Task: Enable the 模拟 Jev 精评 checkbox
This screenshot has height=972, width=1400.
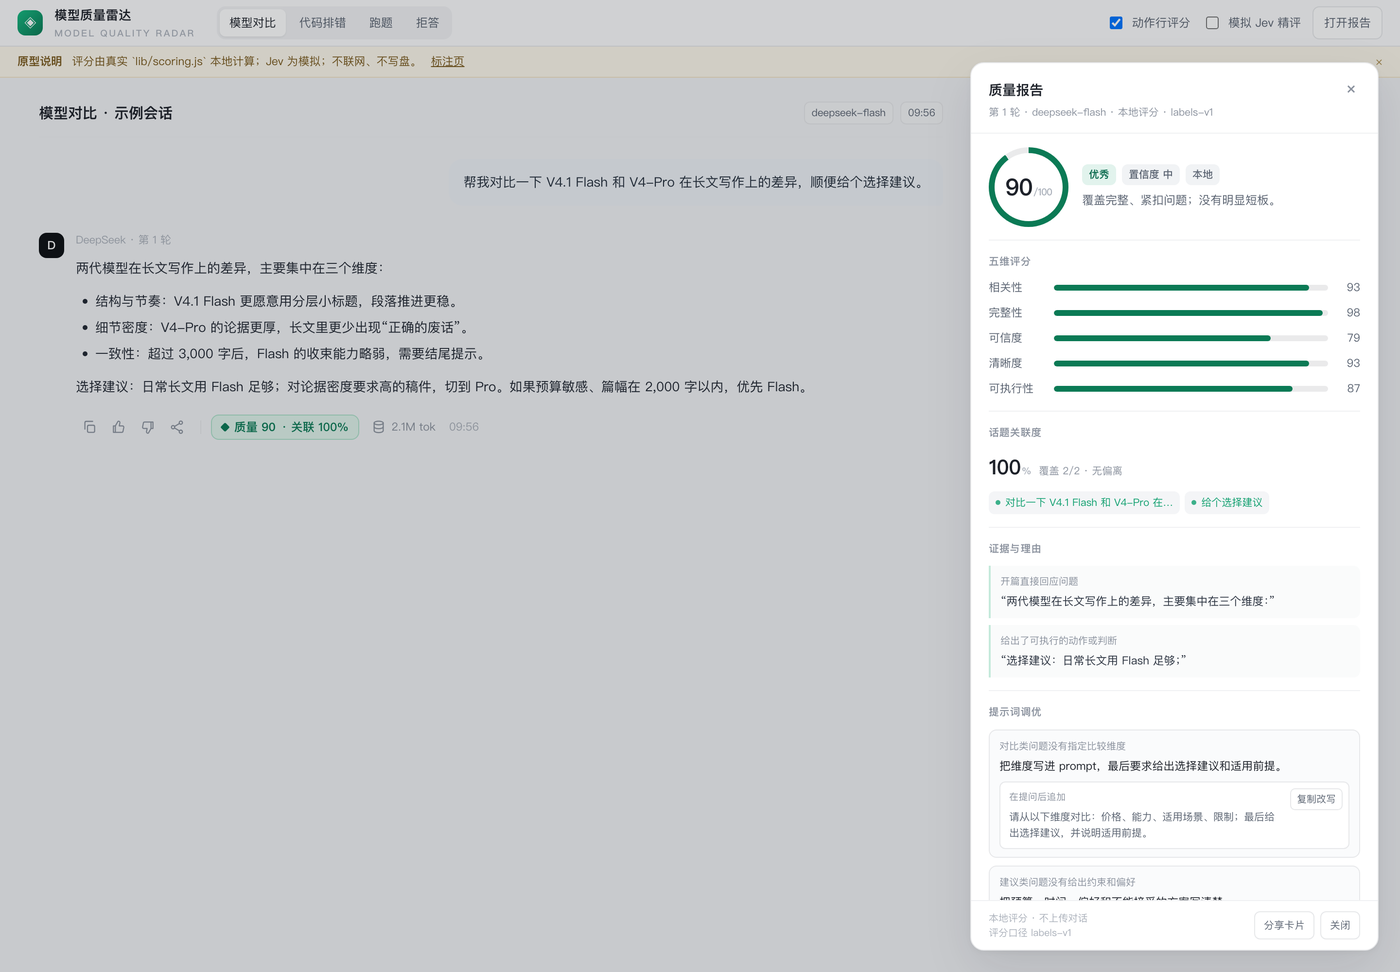Action: click(1212, 22)
